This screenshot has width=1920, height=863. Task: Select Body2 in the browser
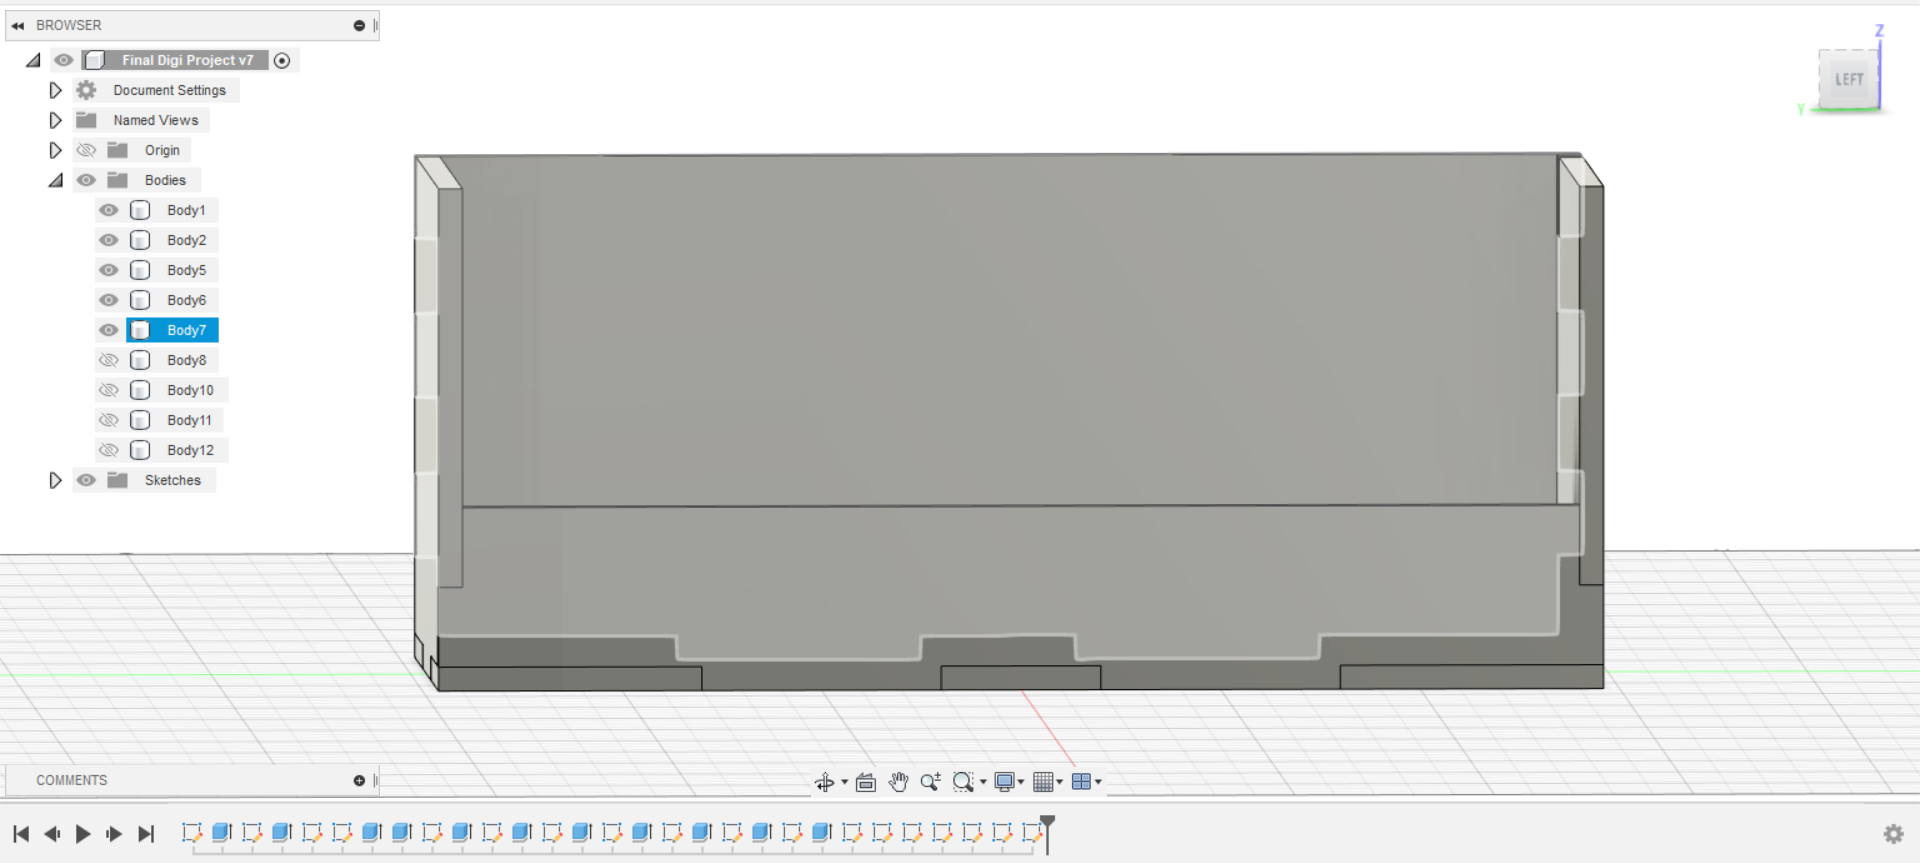(186, 240)
